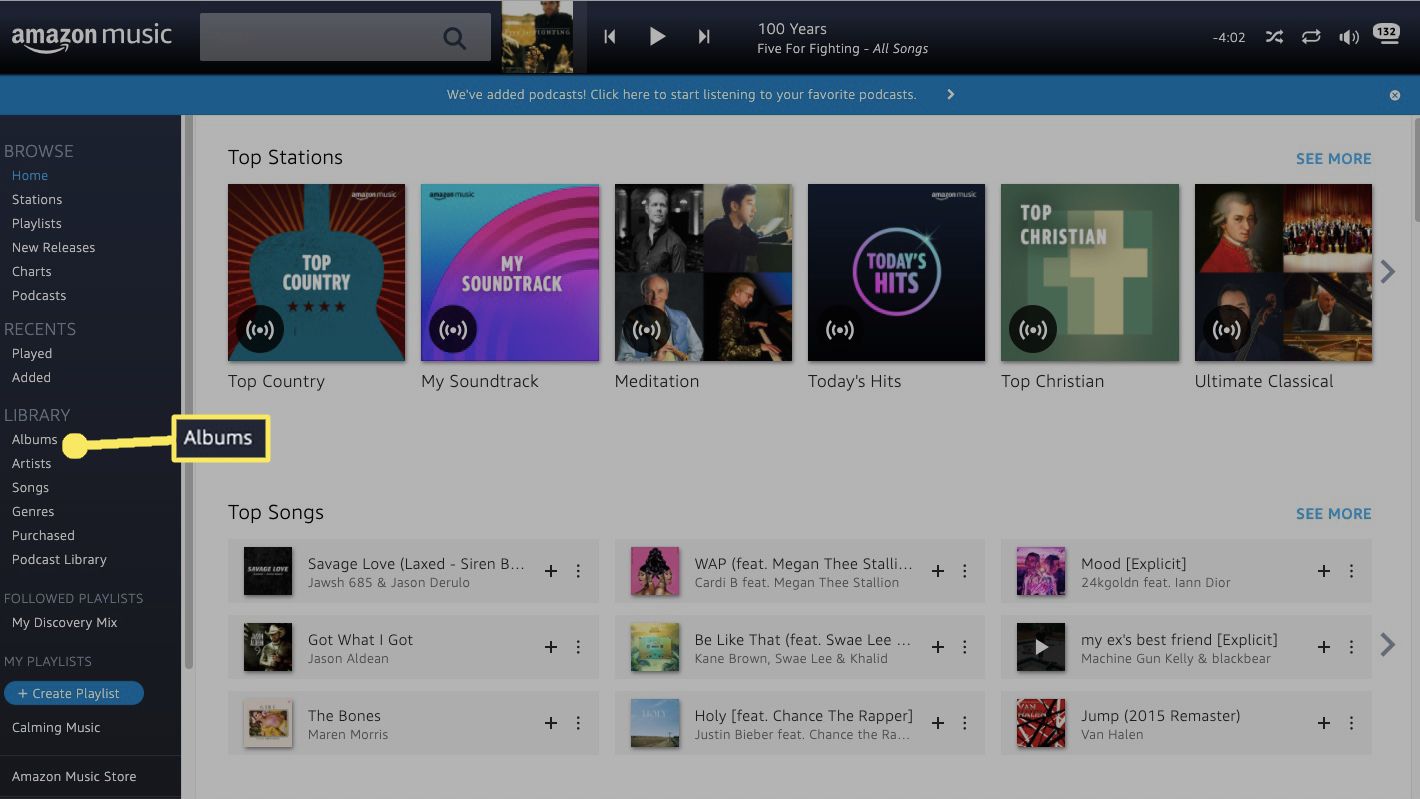This screenshot has height=799, width=1420.
Task: Add Jump (2015 Remaster) to library
Action: (1324, 723)
